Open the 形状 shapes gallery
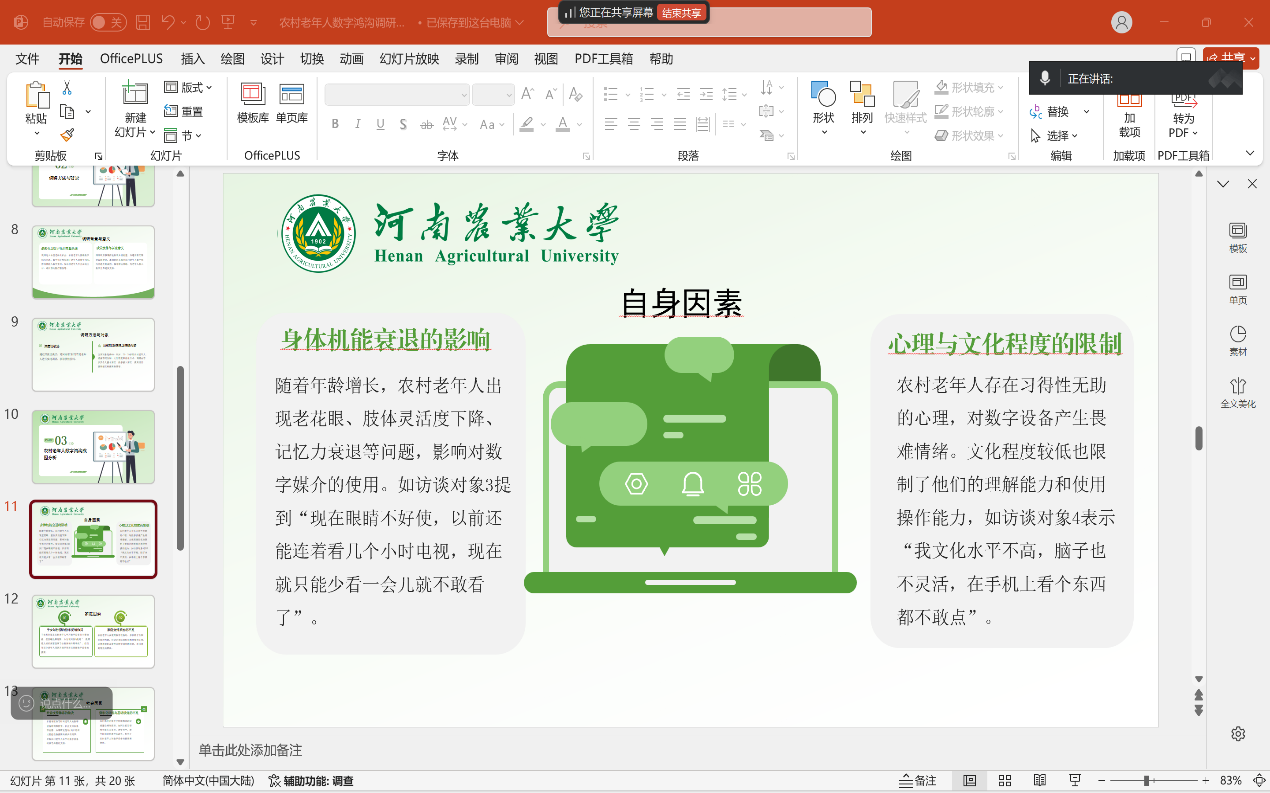1270x793 pixels. click(823, 104)
